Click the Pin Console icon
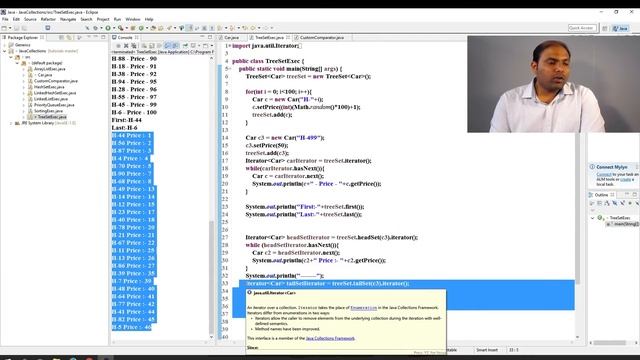The image size is (640, 360). point(185,46)
